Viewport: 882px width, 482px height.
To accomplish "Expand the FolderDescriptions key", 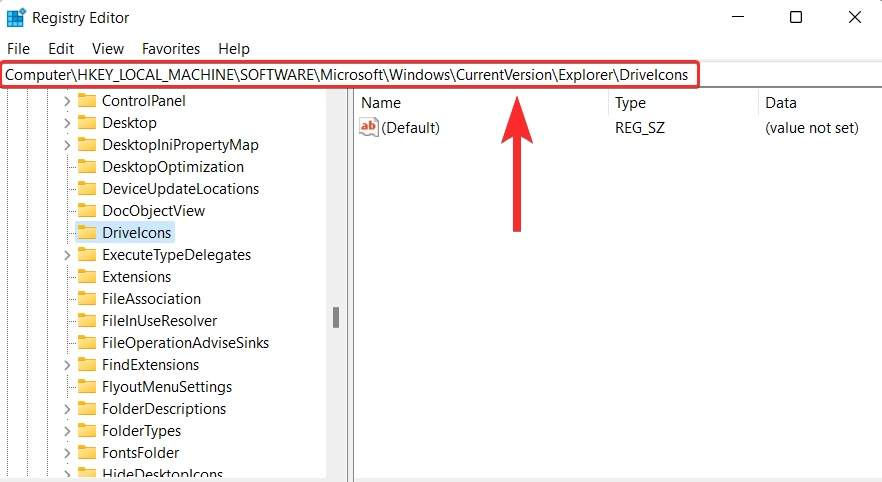I will click(67, 409).
